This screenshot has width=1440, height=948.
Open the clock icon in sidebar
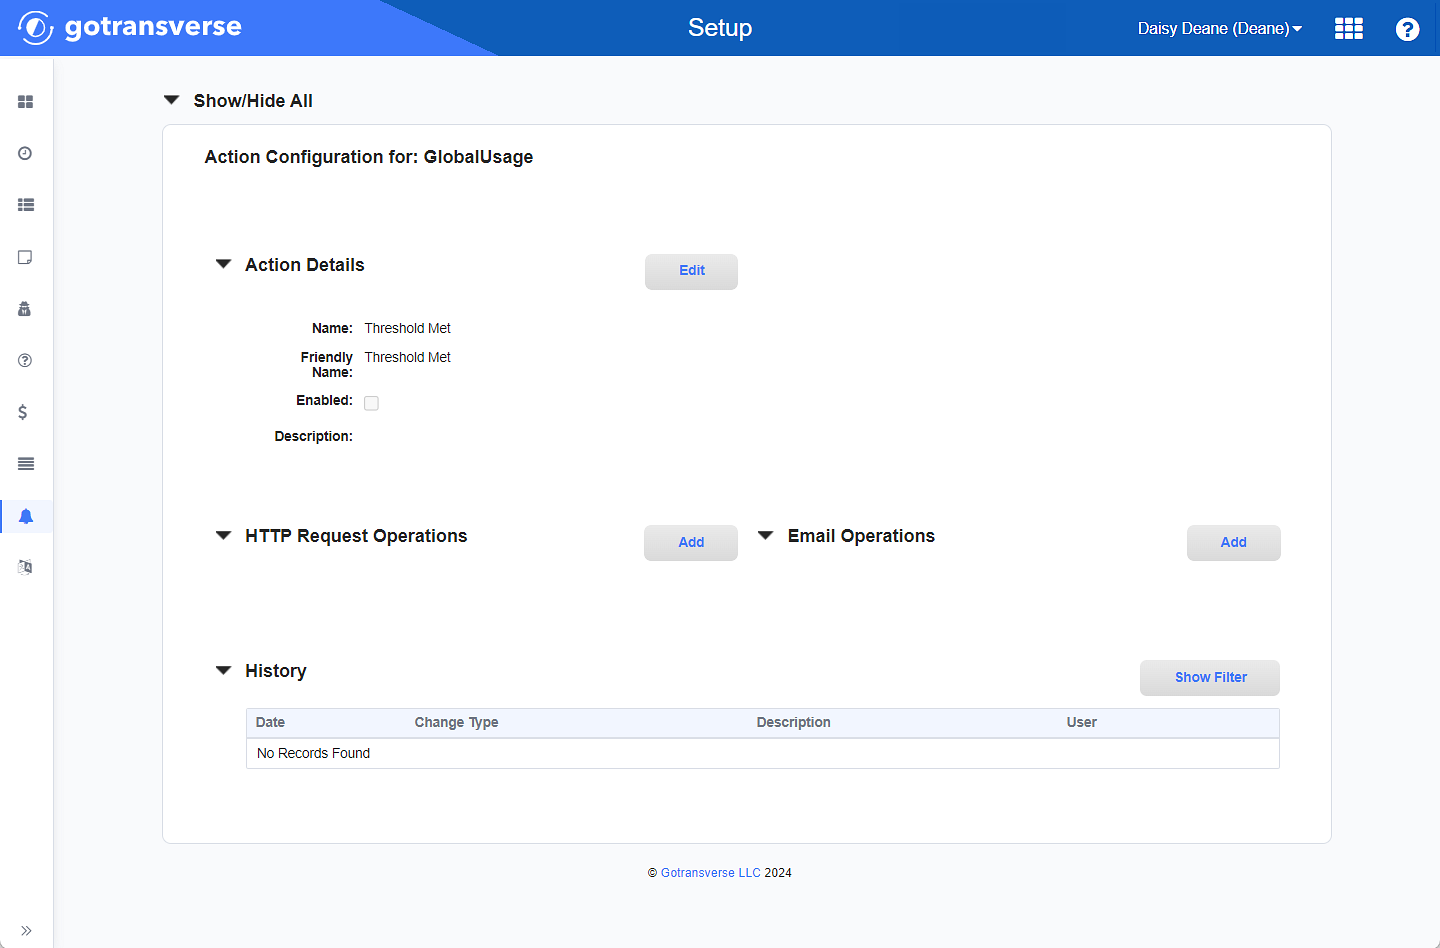[26, 153]
